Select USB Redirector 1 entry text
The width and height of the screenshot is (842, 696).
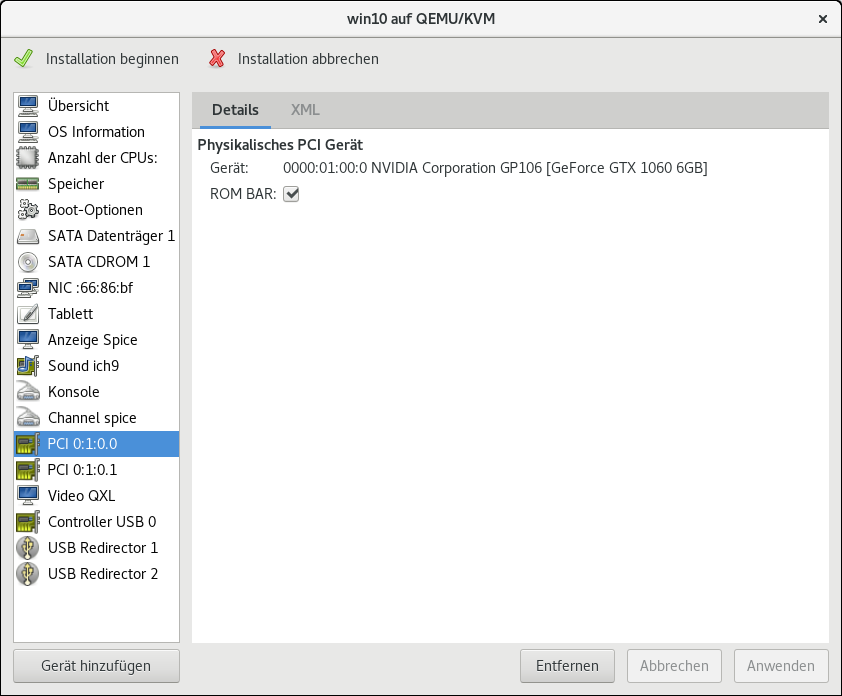pos(103,548)
